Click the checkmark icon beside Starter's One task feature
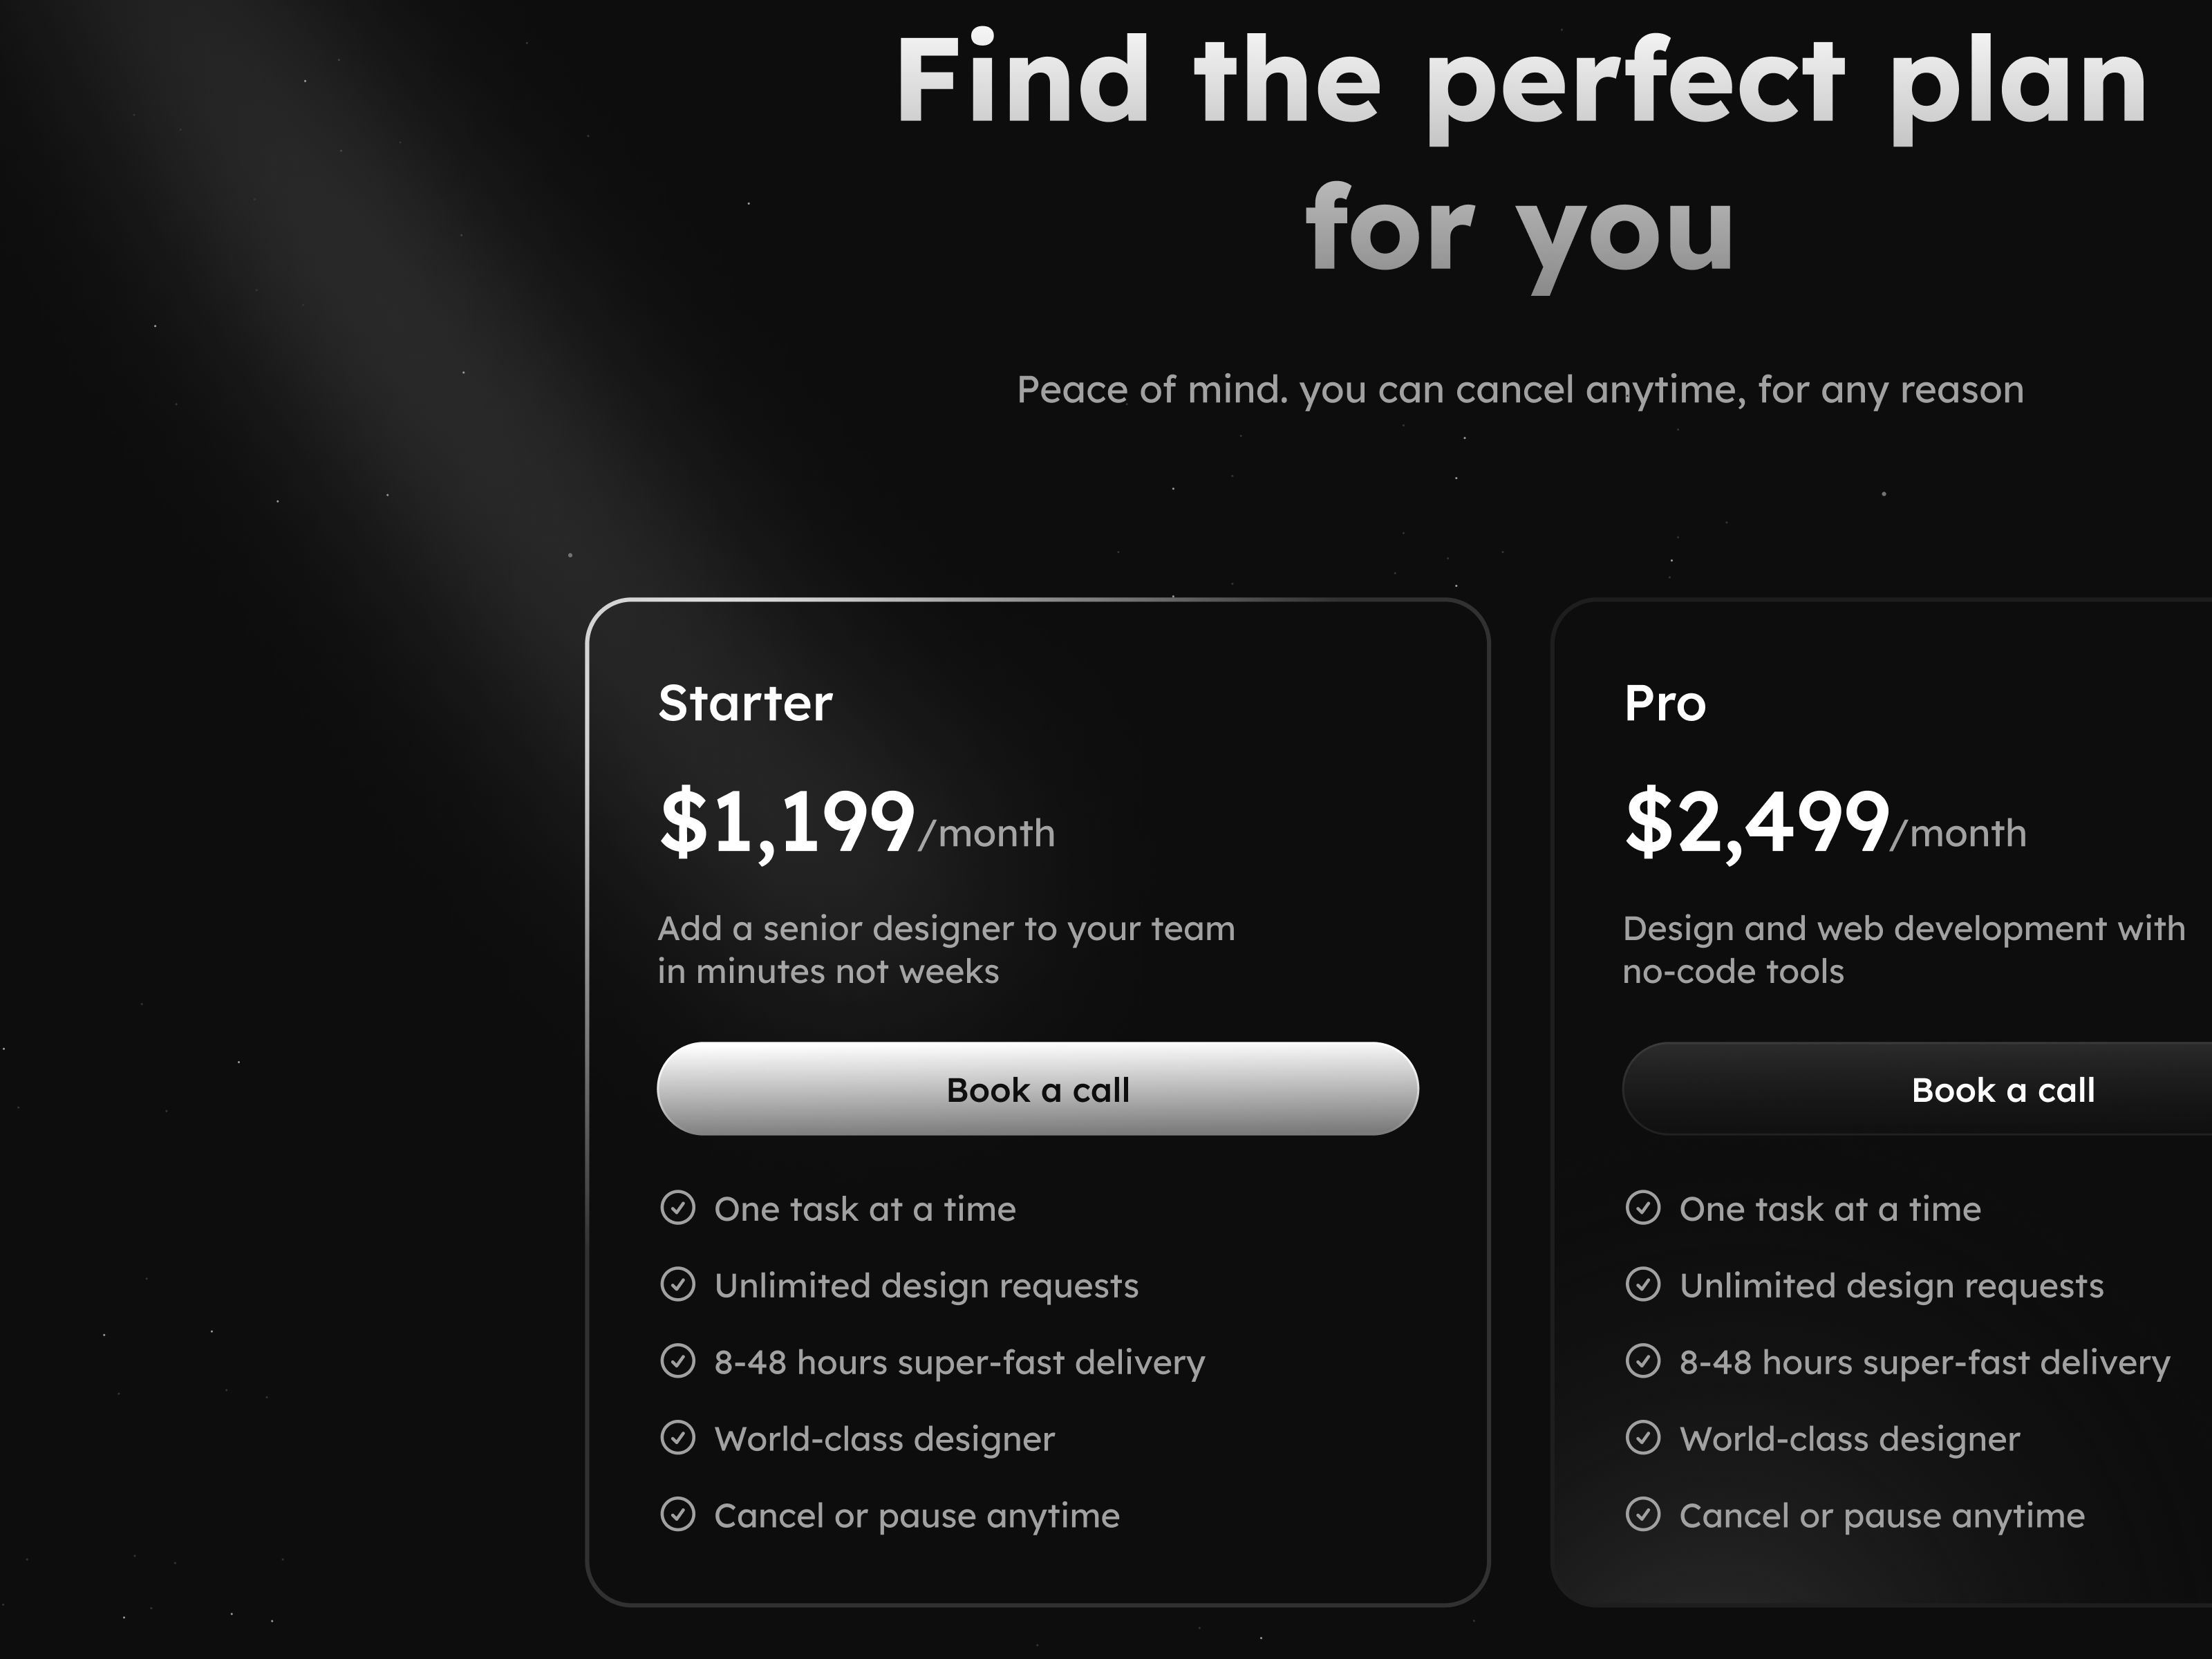Image resolution: width=2212 pixels, height=1659 pixels. pos(680,1208)
